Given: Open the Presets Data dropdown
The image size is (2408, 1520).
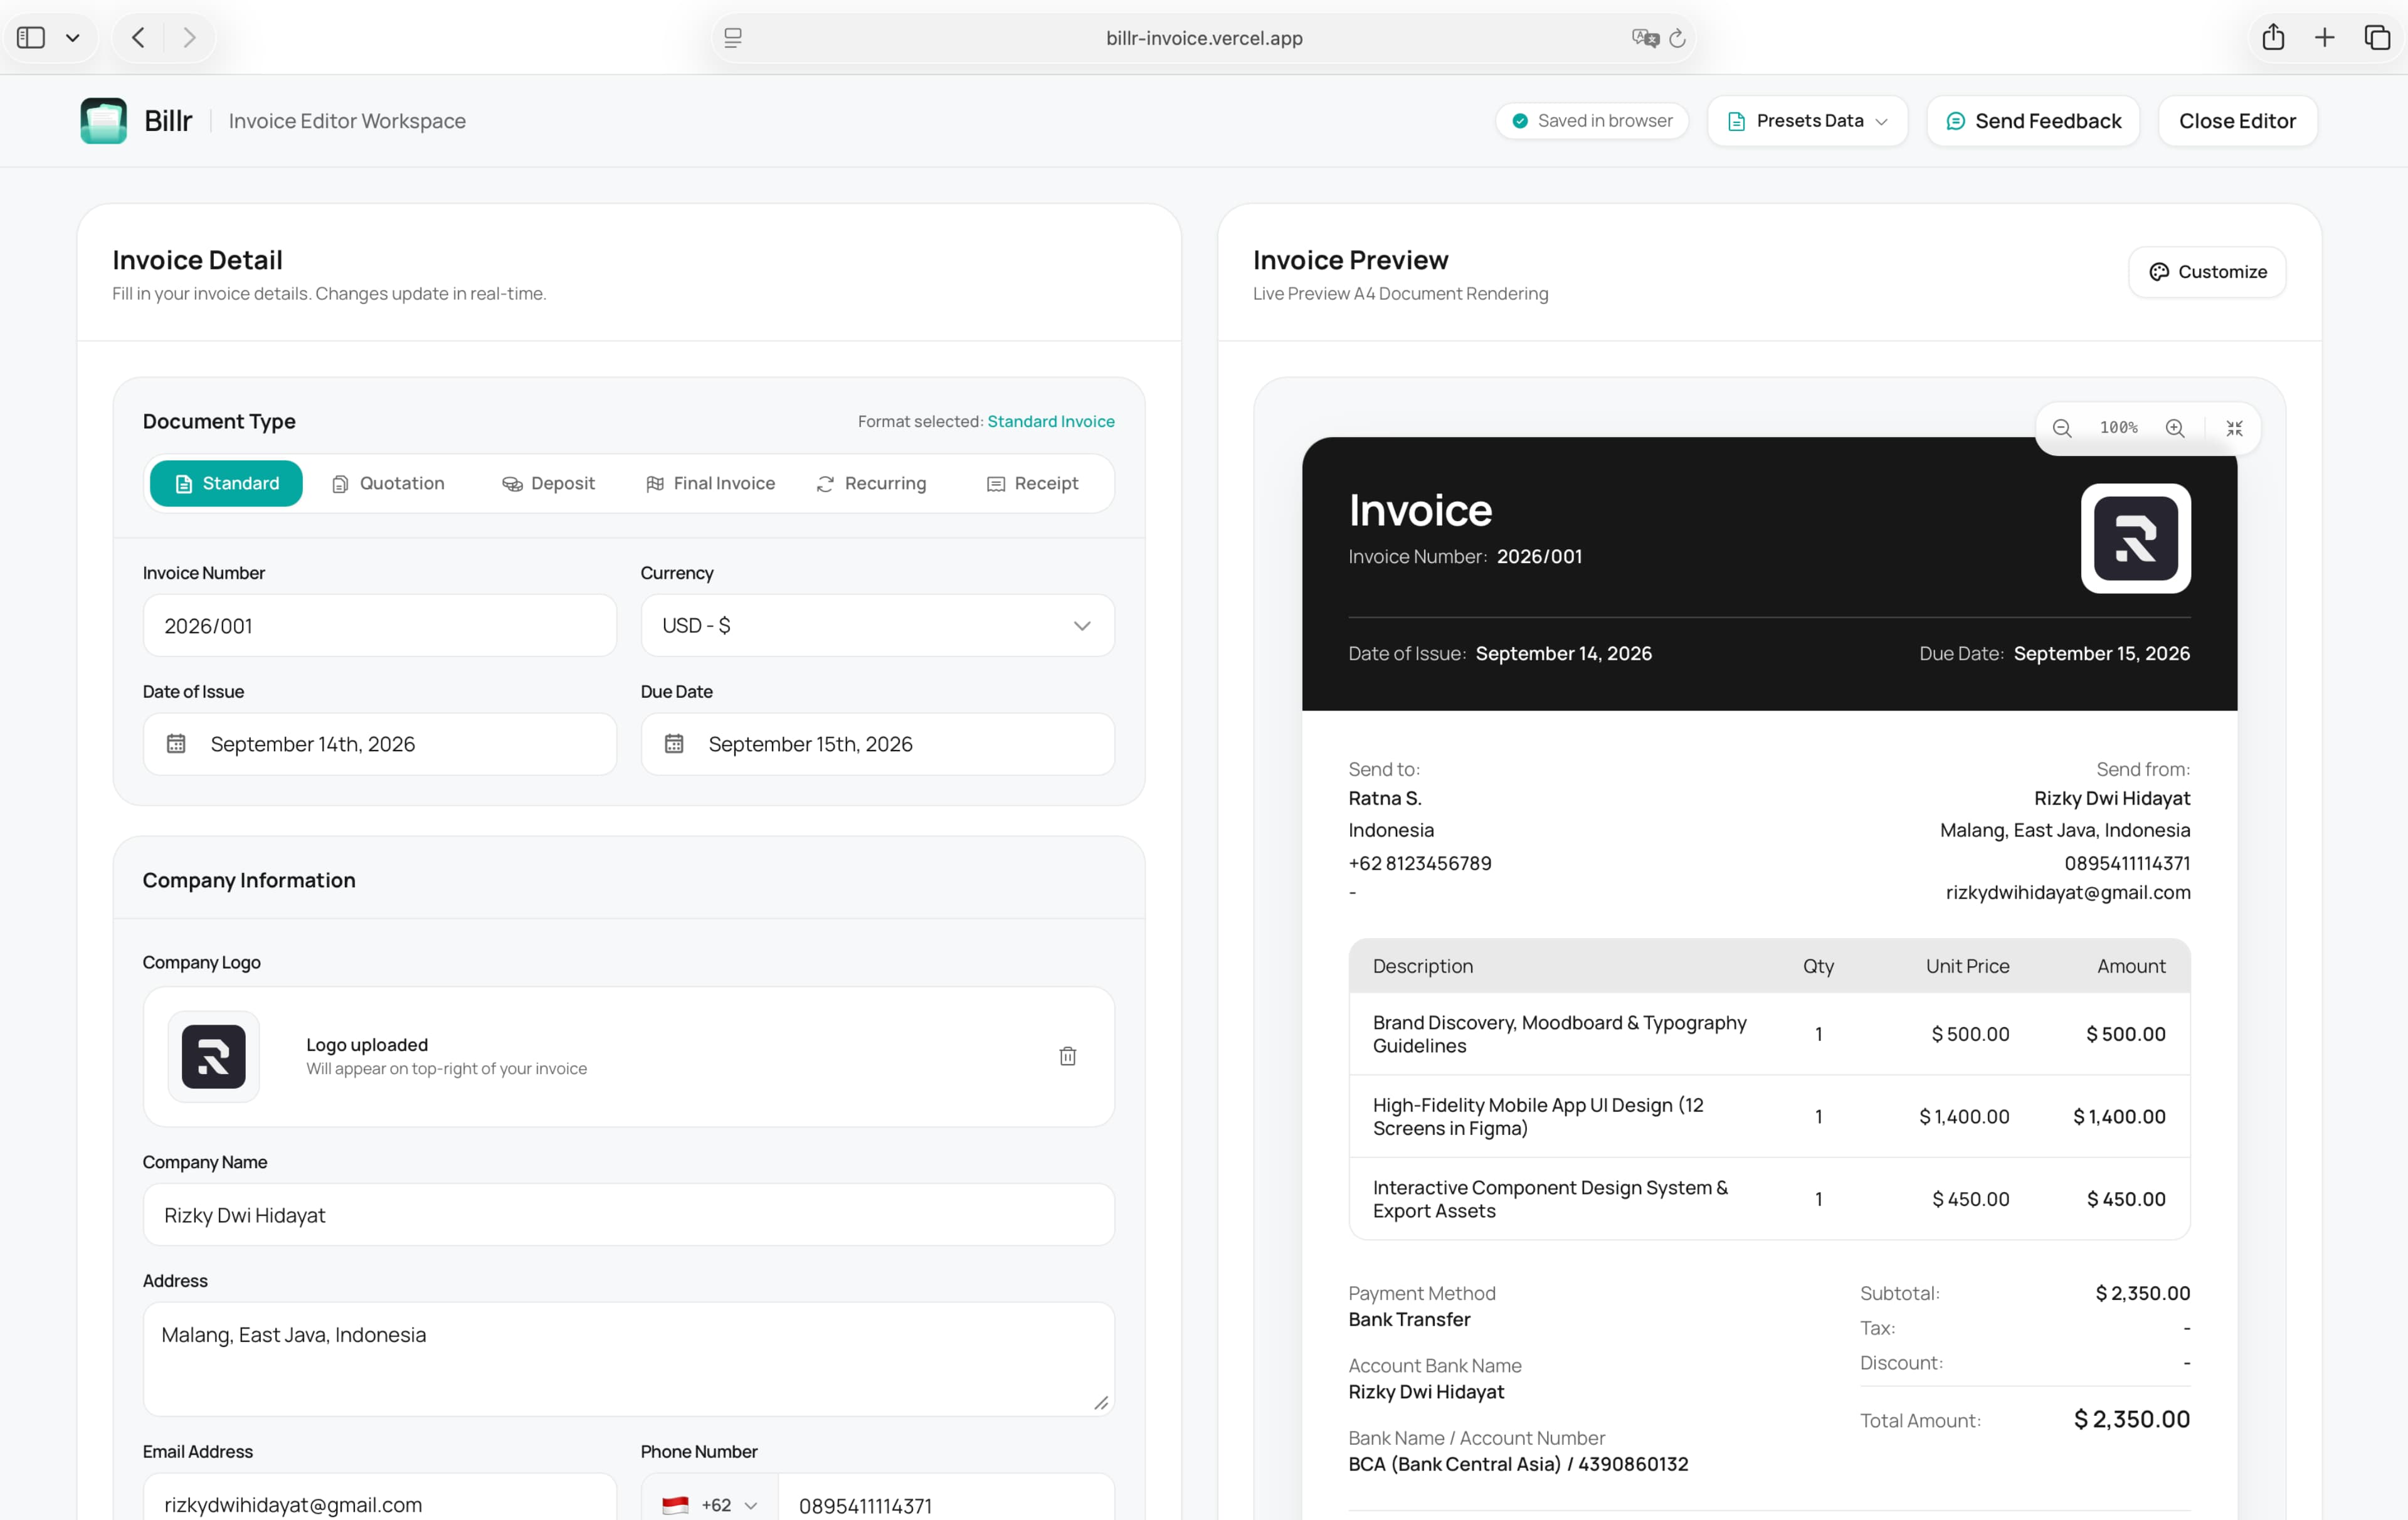Looking at the screenshot, I should pos(1807,121).
